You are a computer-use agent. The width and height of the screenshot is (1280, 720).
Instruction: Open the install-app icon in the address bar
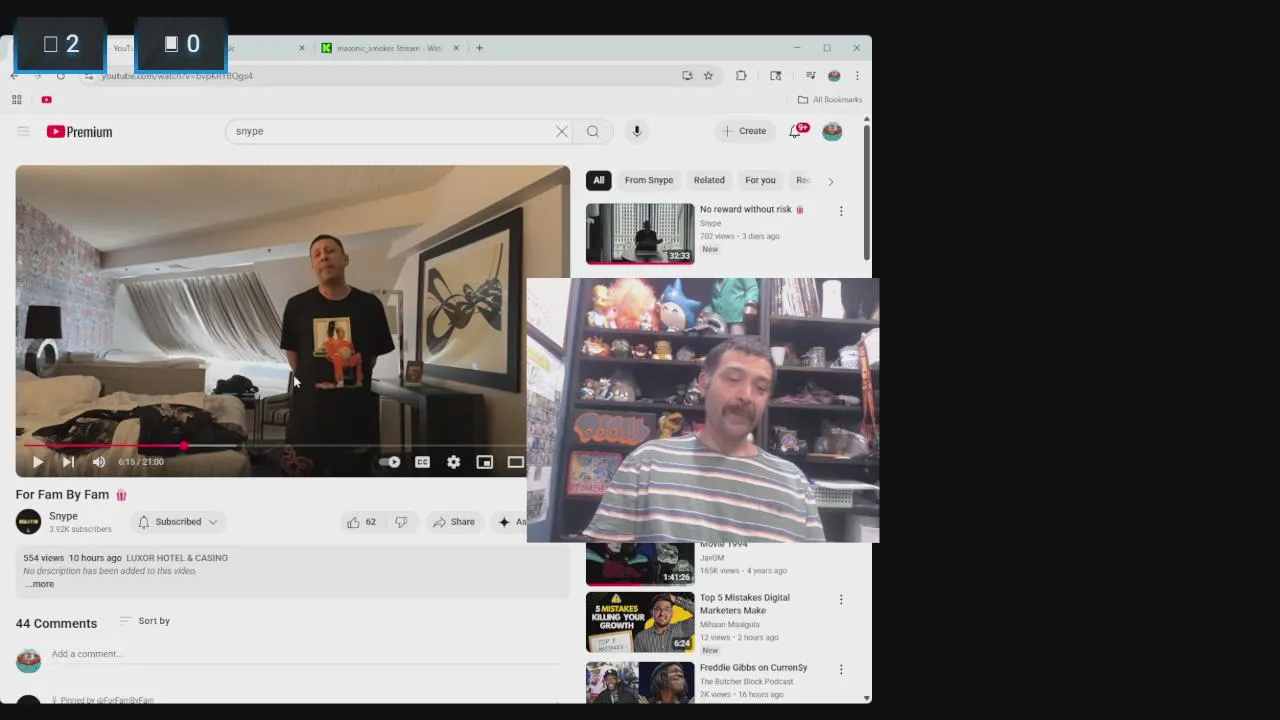point(687,76)
